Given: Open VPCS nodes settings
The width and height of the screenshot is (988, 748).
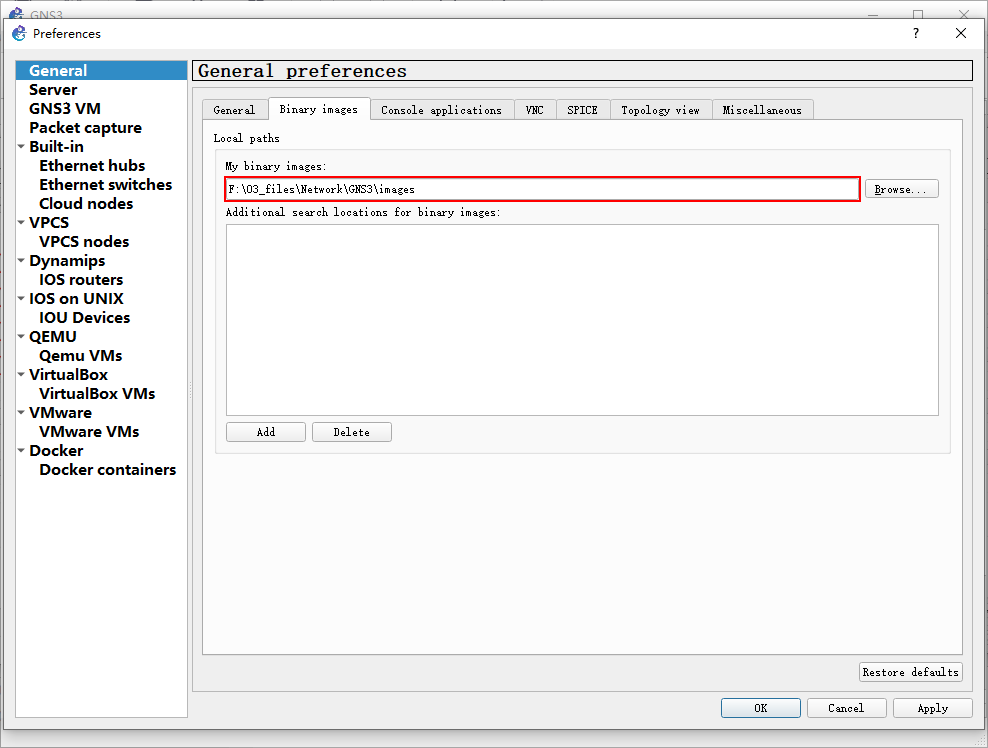Looking at the screenshot, I should point(84,241).
